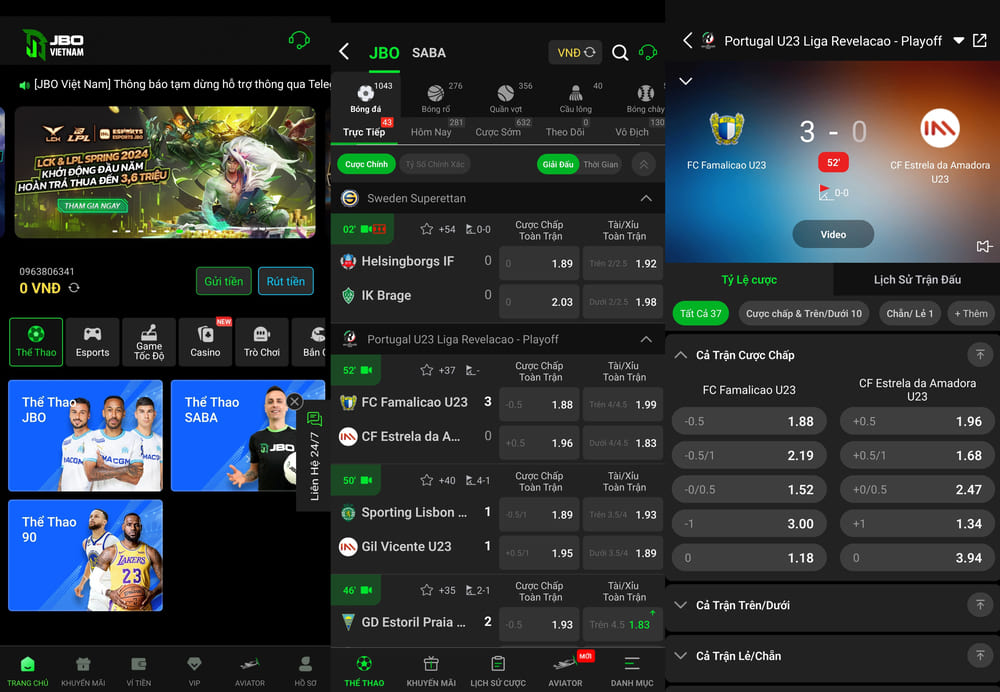Open the Casino category tile
1000x692 pixels.
[205, 342]
